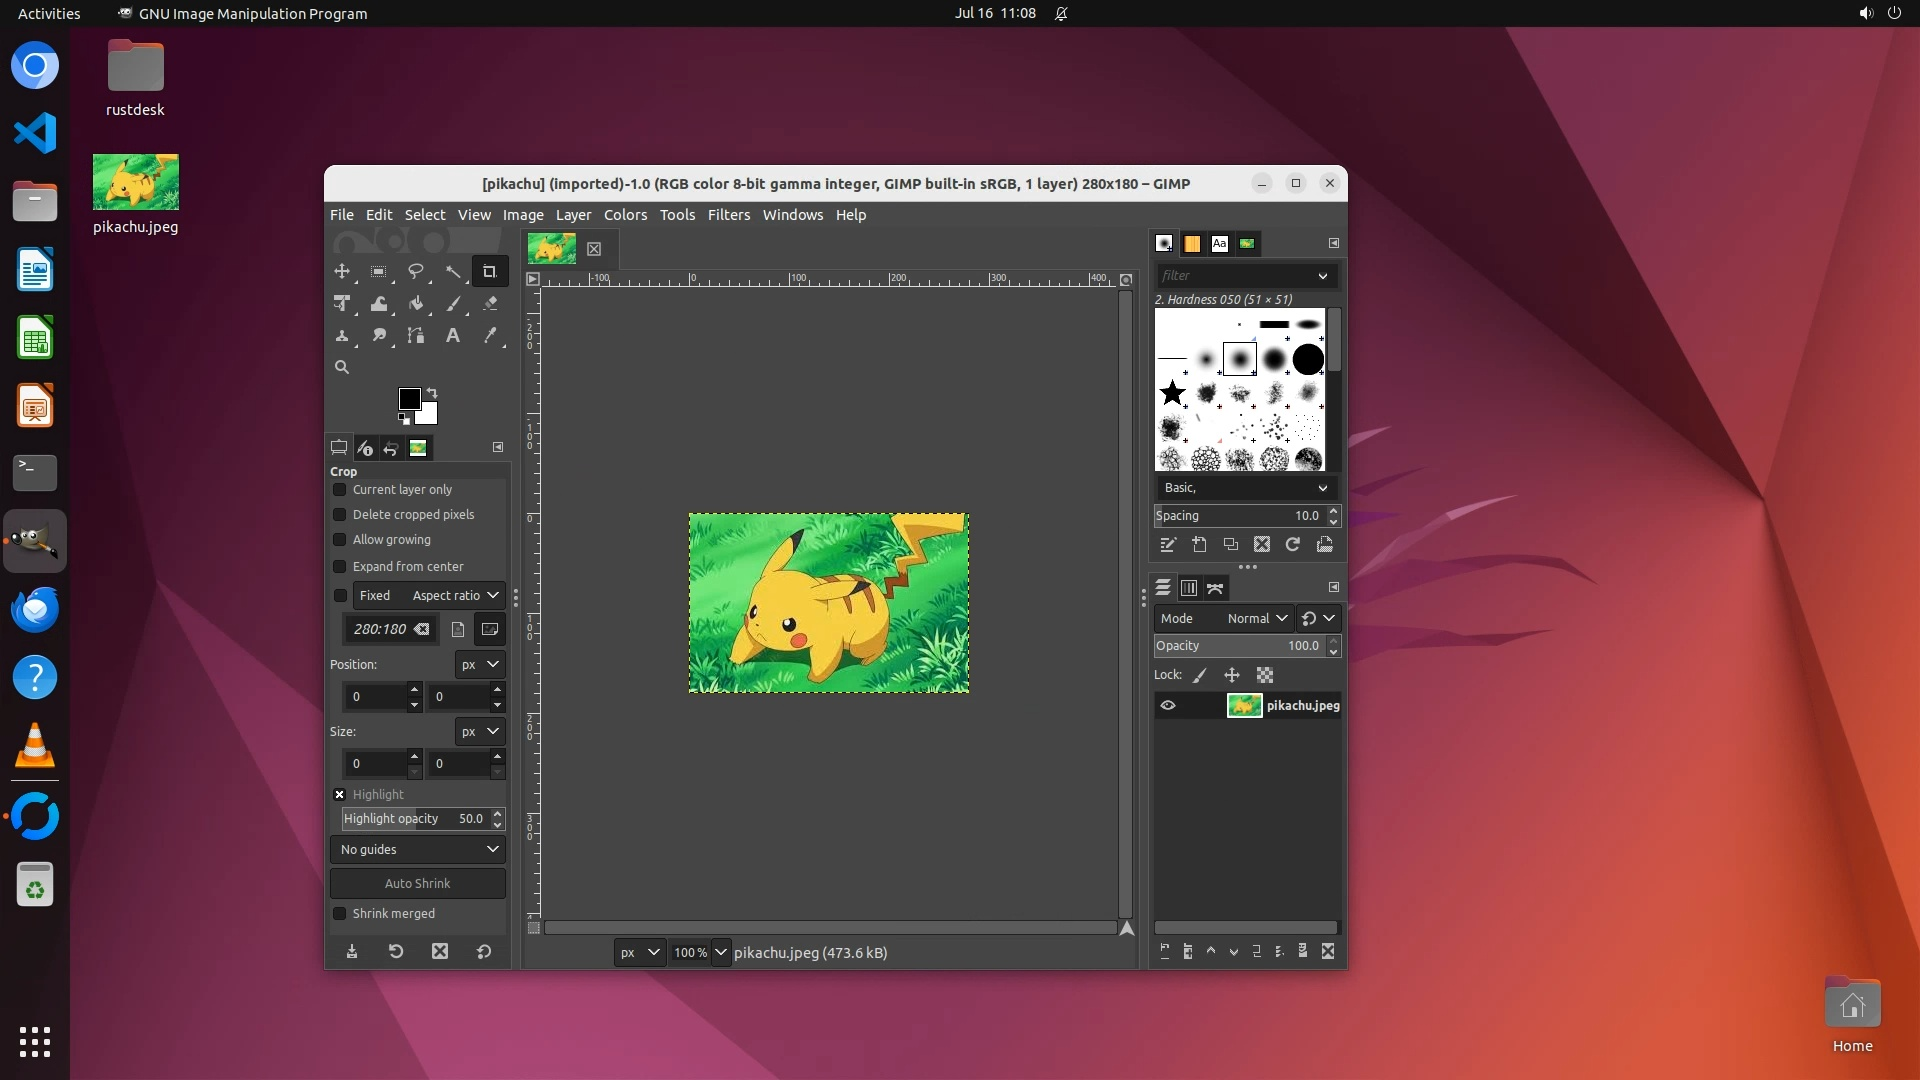The image size is (1920, 1080).
Task: Select the Zoom magnifier tool
Action: (342, 368)
